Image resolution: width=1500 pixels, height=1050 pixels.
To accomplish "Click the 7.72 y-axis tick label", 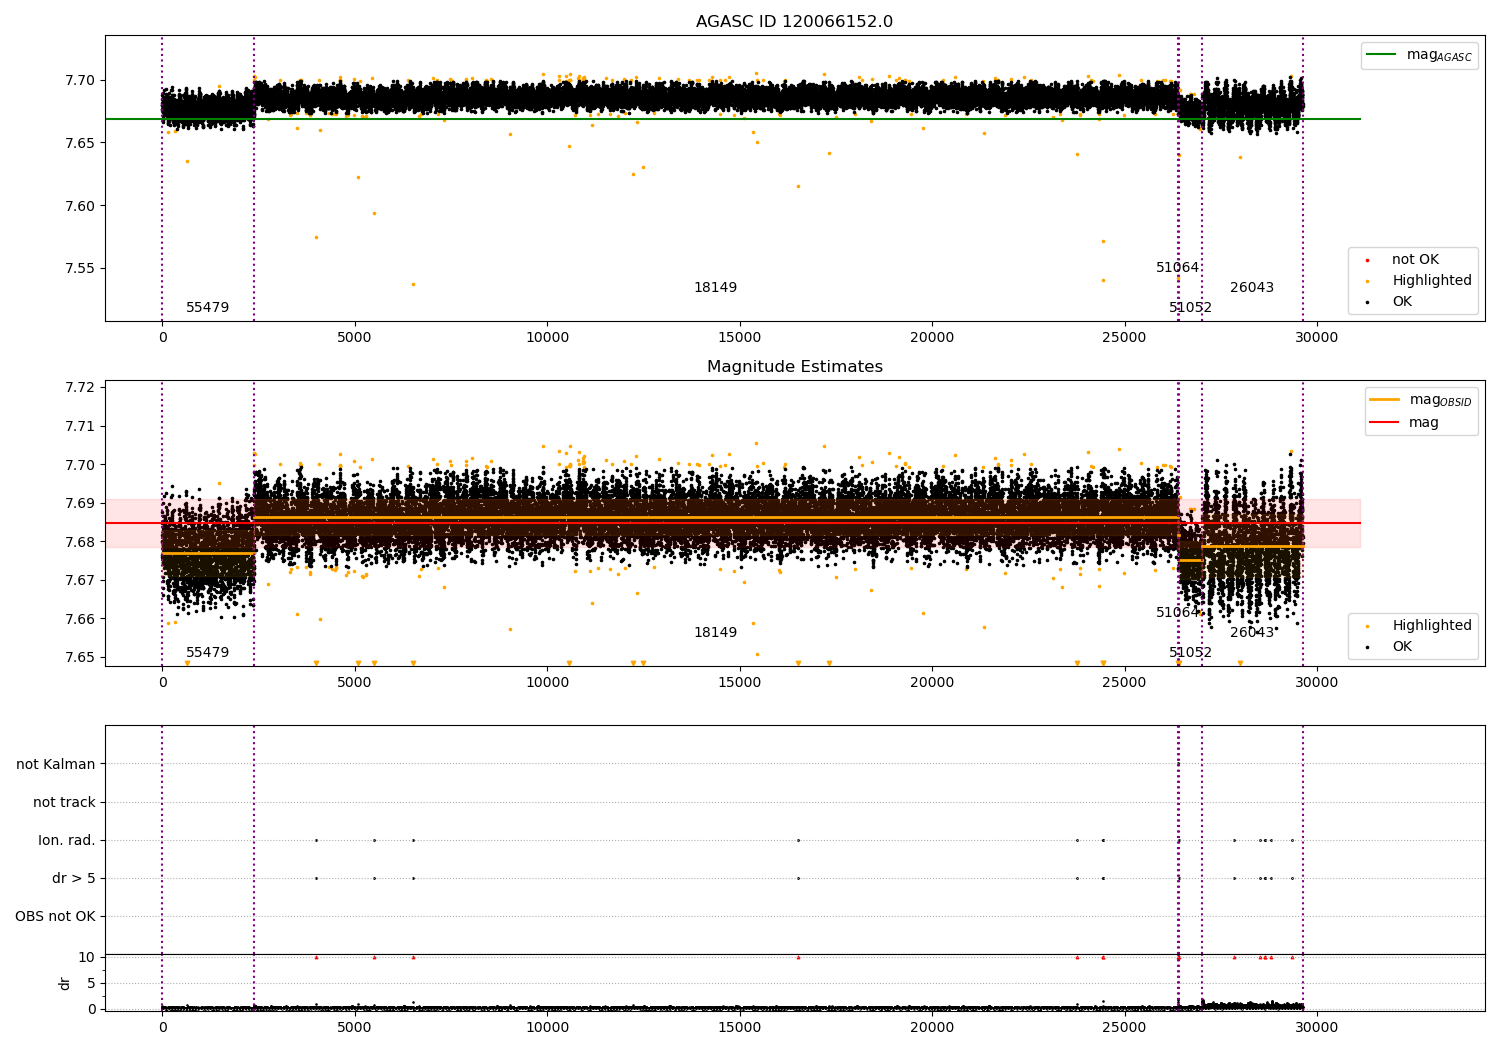I will 78,388.
